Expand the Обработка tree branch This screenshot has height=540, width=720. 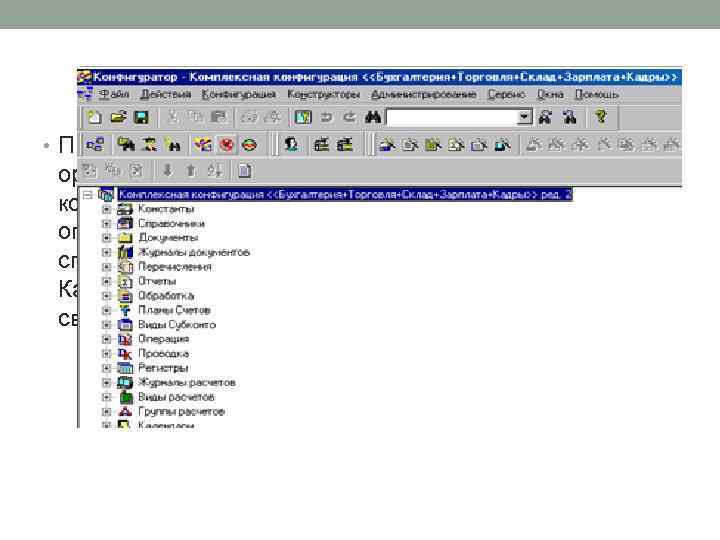tap(107, 296)
